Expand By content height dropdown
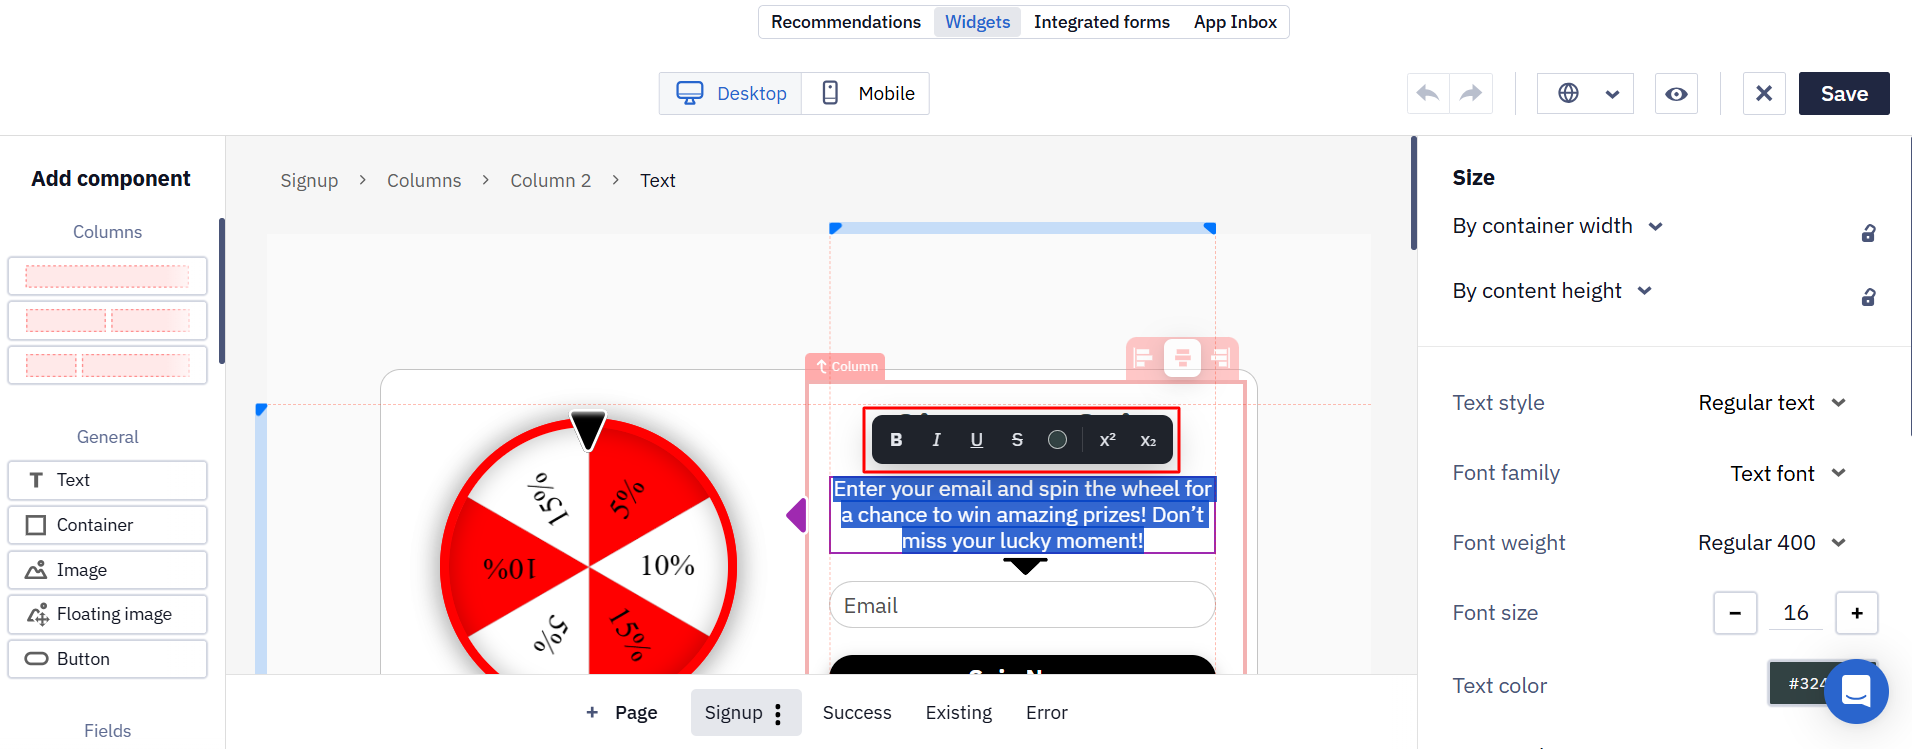Image resolution: width=1912 pixels, height=749 pixels. coord(1552,291)
